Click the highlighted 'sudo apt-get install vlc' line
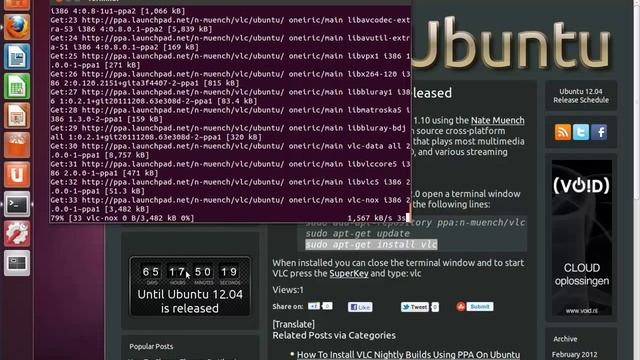 tap(371, 244)
